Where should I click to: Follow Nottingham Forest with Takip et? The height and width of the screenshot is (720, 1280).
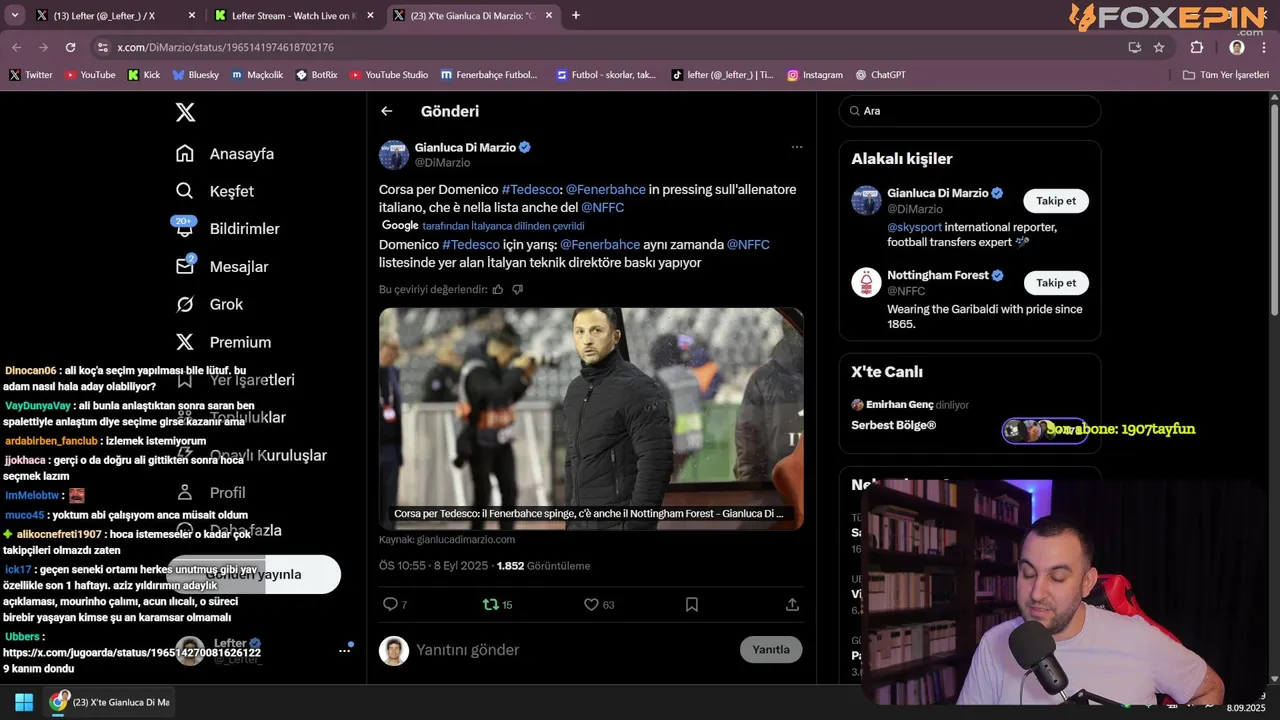[1056, 283]
